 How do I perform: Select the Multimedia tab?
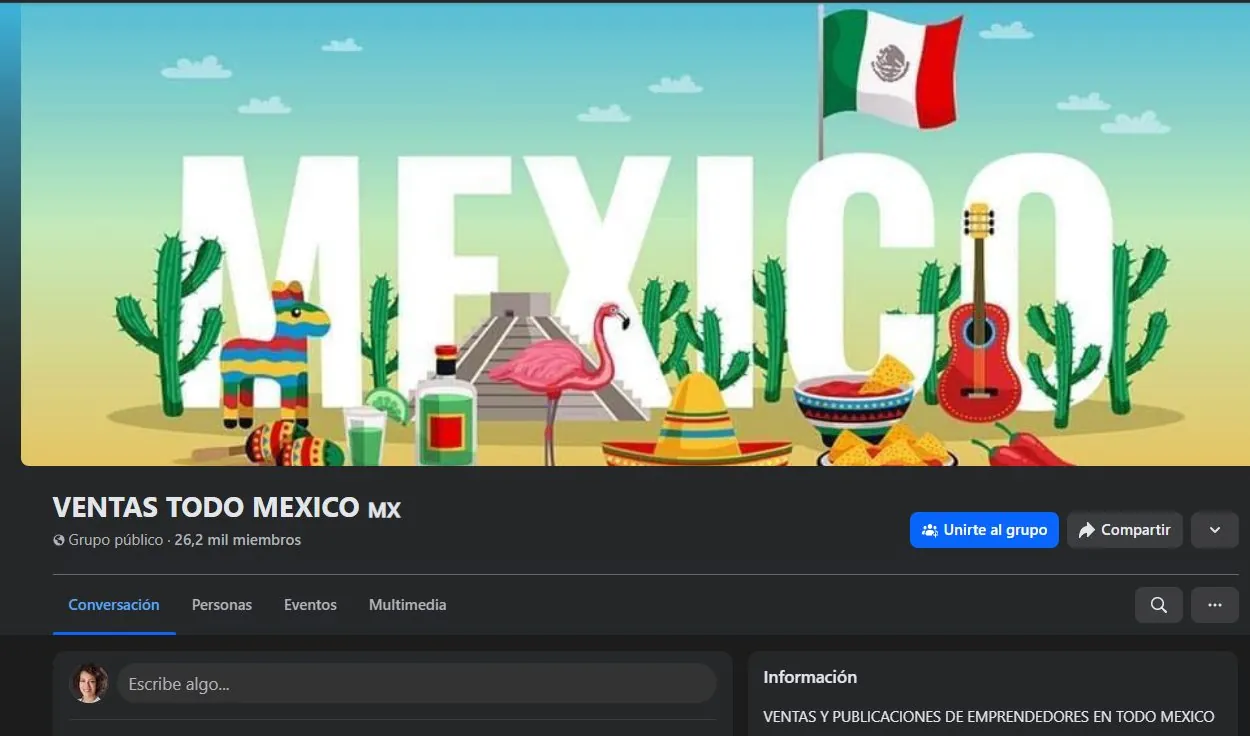coord(407,604)
